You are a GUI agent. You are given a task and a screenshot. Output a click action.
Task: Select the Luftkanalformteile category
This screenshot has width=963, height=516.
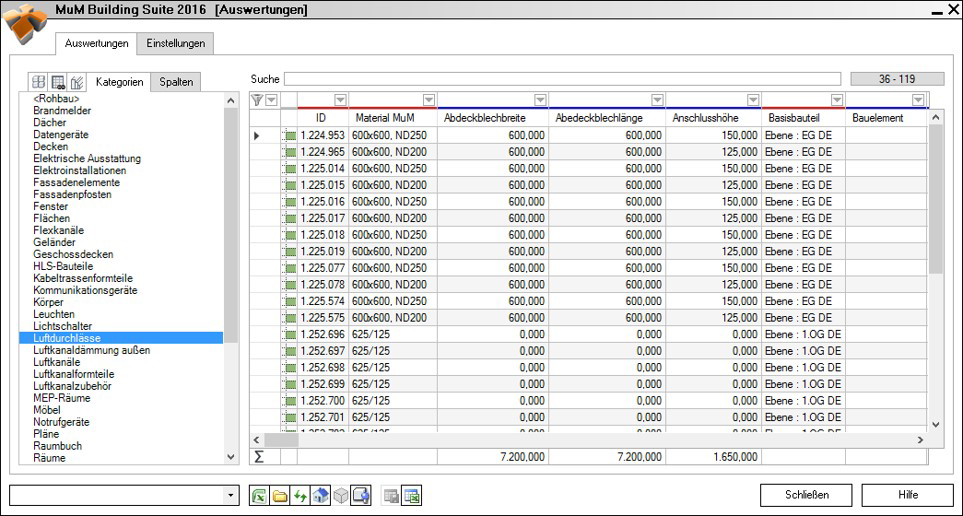click(x=74, y=374)
